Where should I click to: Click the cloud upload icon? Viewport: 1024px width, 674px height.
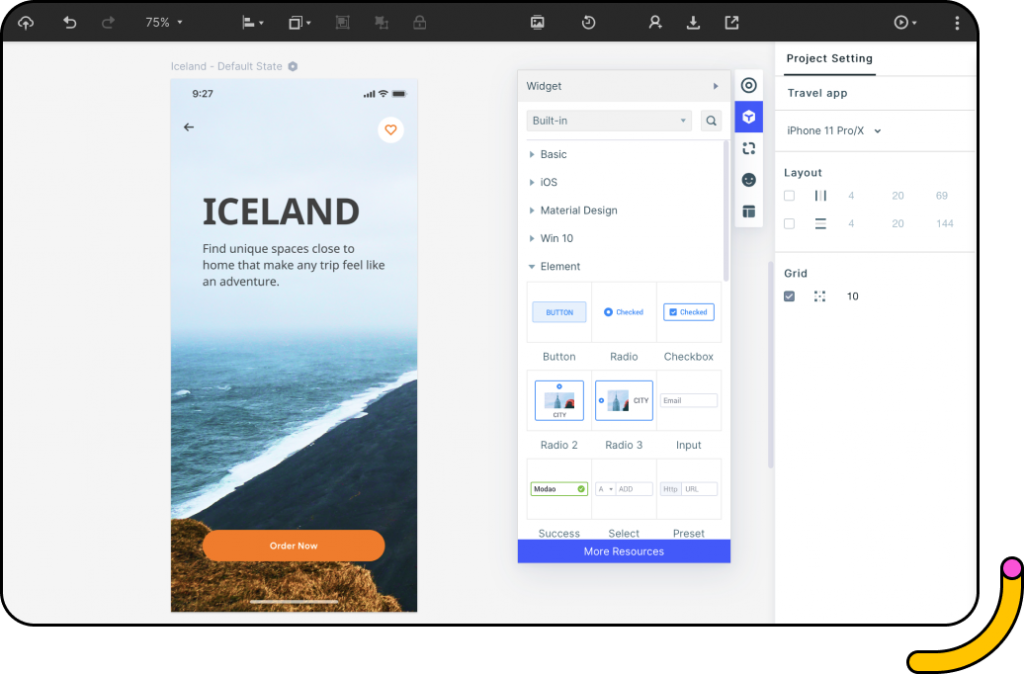coord(25,23)
